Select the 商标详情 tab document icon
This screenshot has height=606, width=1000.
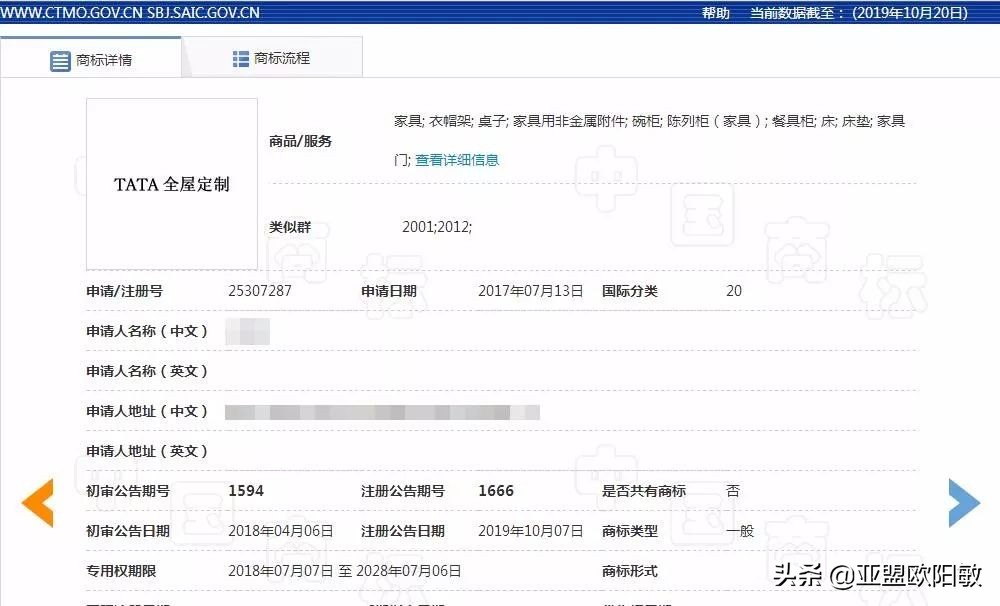[59, 57]
